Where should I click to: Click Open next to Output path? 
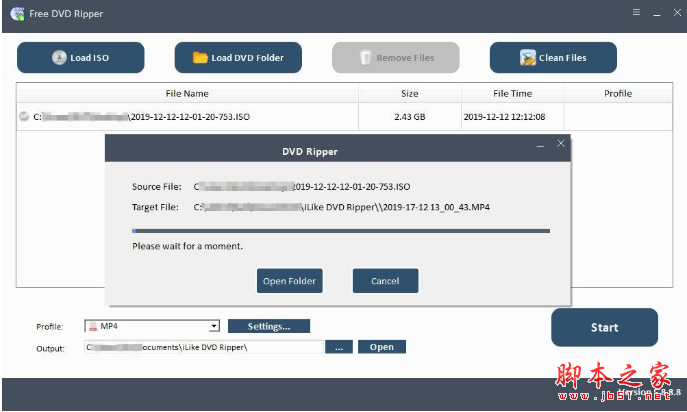pos(382,347)
